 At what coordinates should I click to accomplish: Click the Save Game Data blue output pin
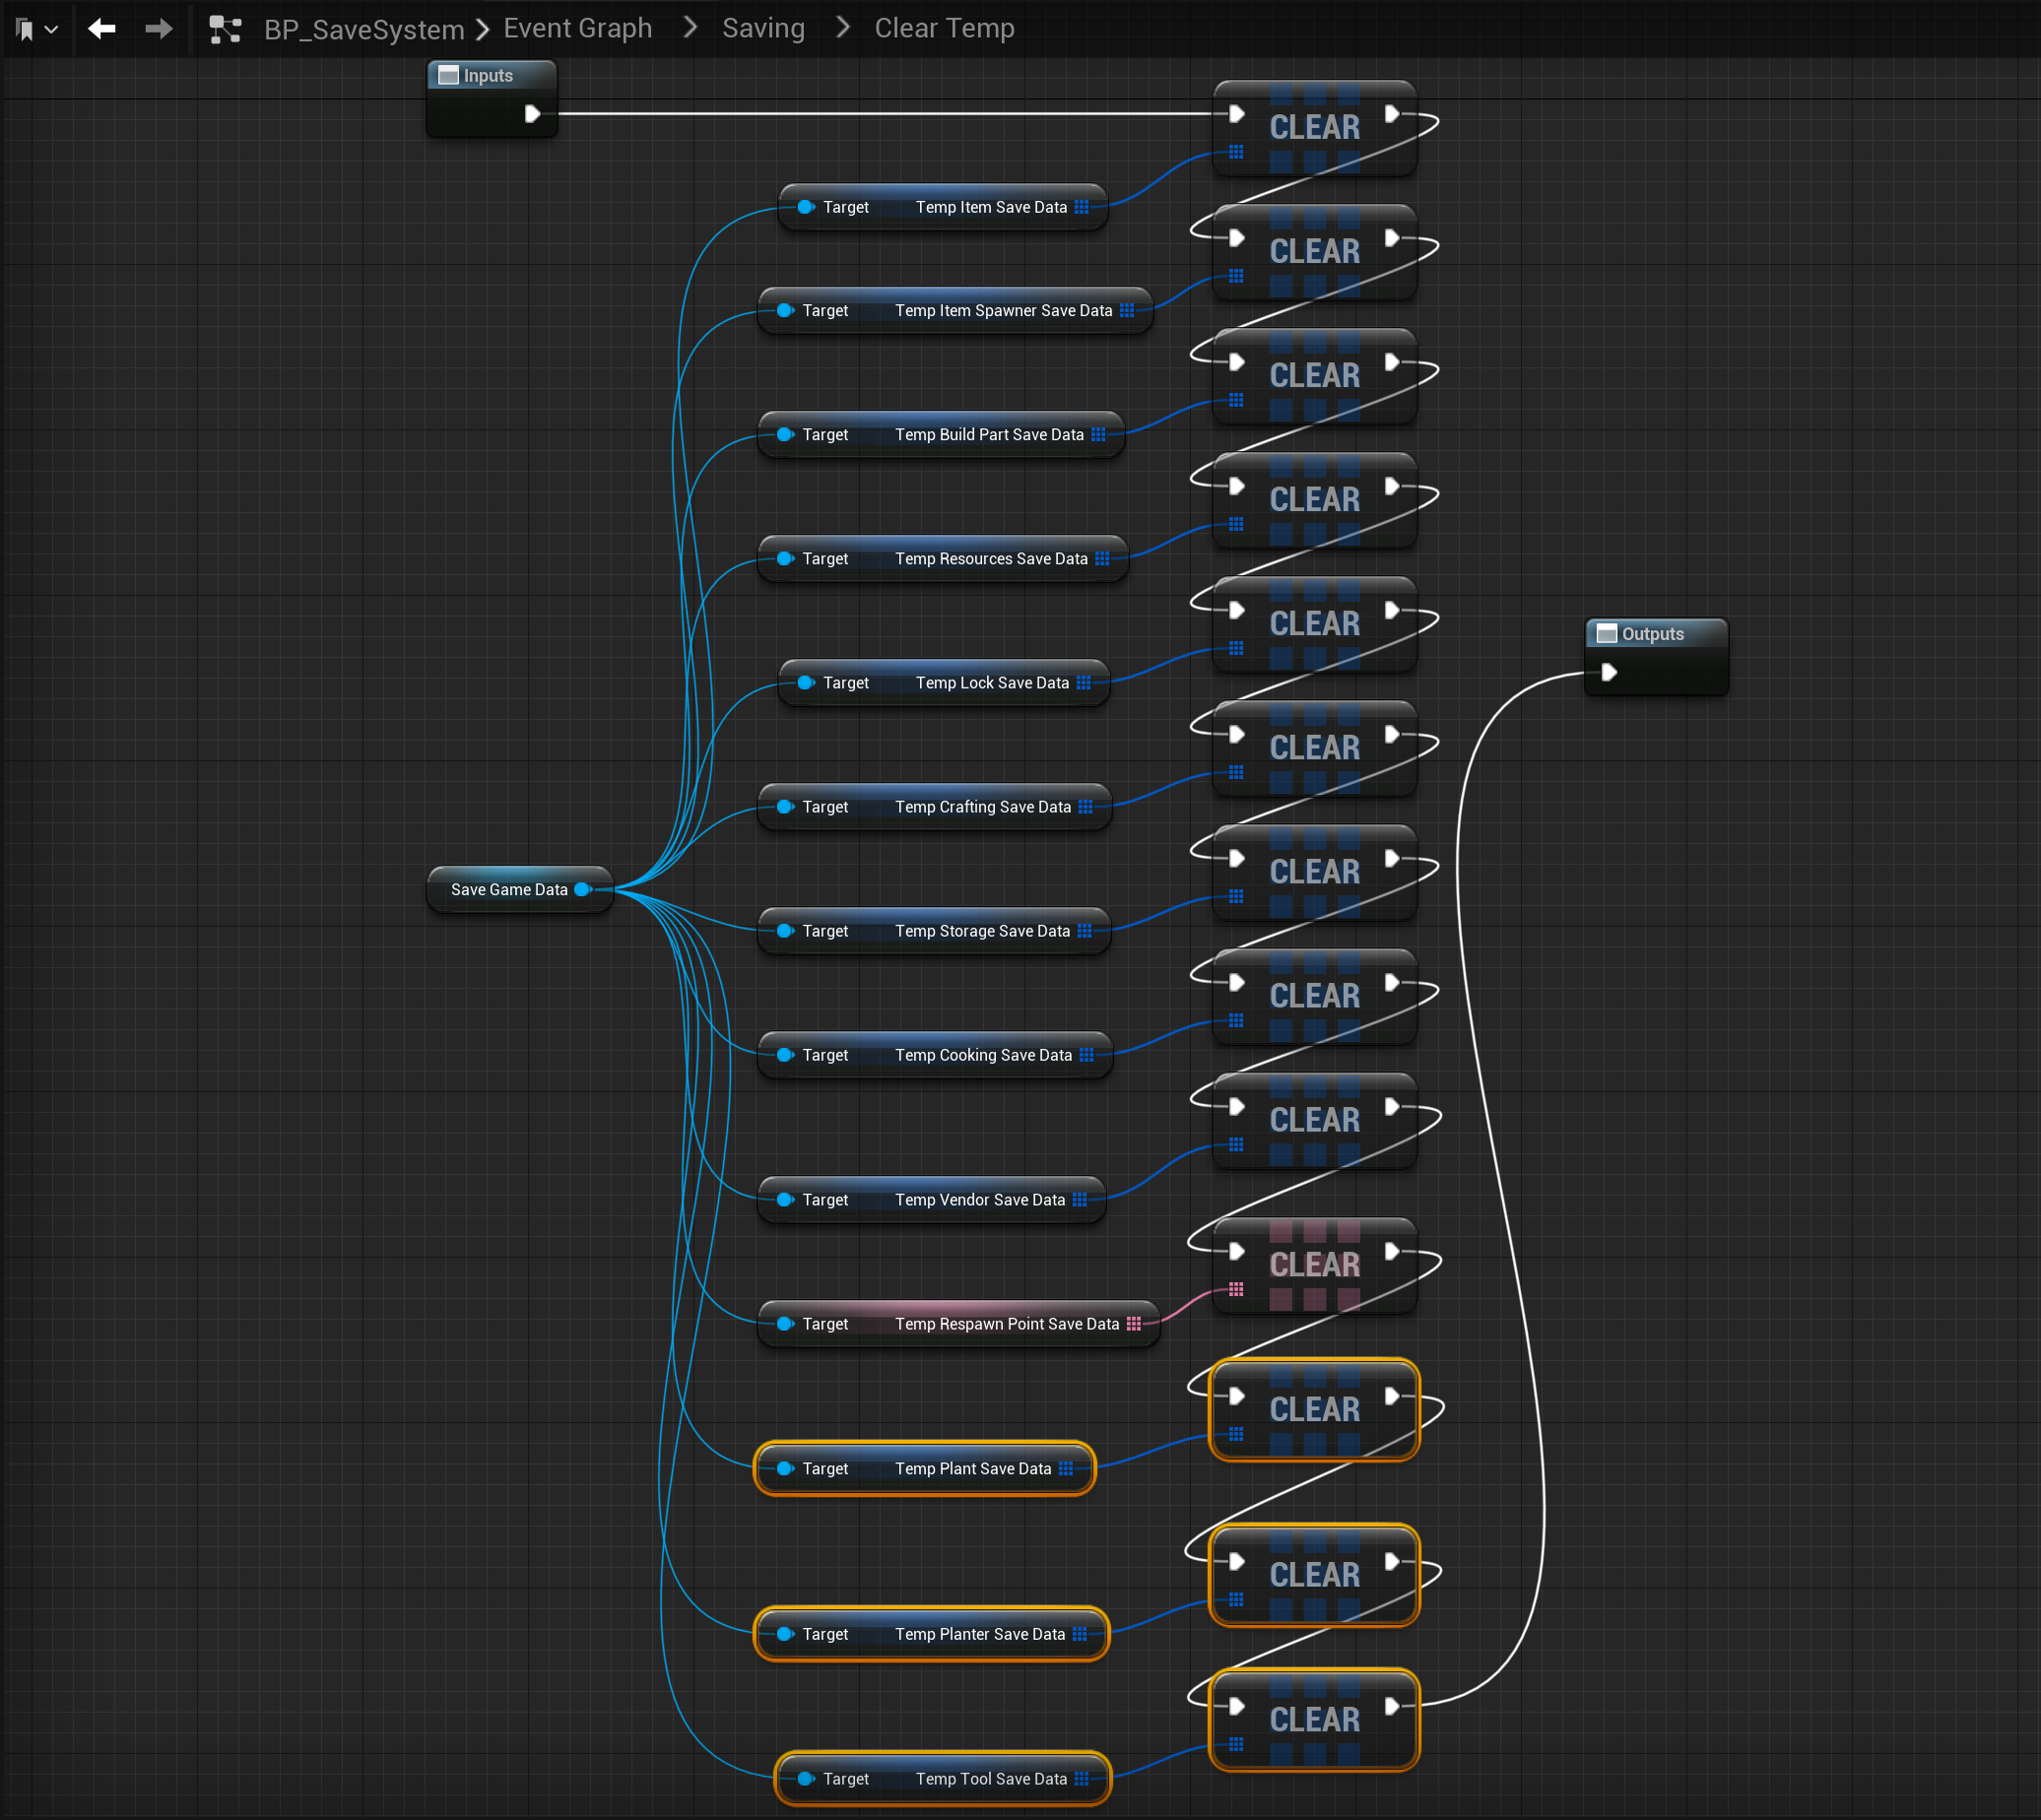(x=583, y=889)
